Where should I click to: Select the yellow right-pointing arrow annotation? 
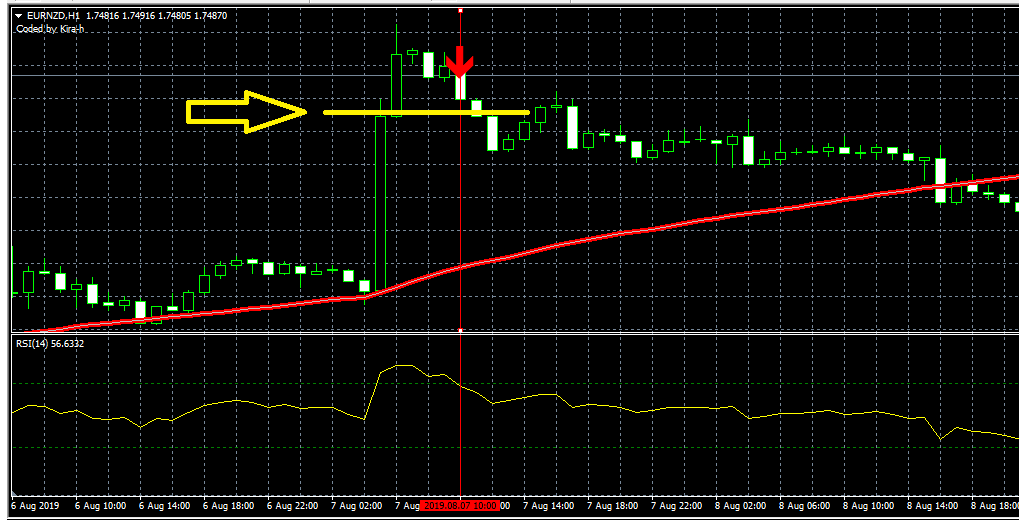pos(246,112)
